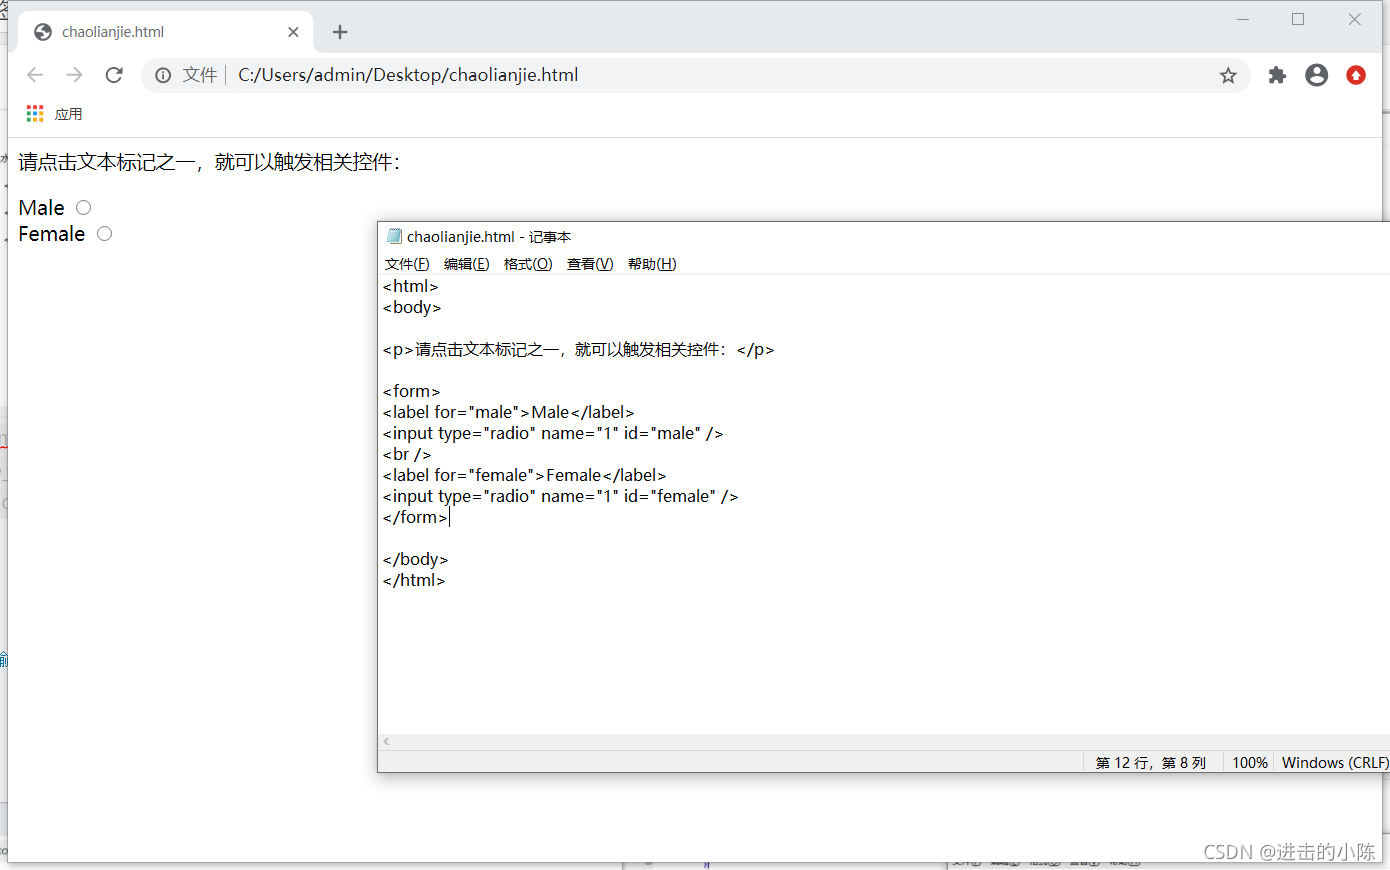
Task: Open Notepad's 编辑(E) menu
Action: point(467,264)
